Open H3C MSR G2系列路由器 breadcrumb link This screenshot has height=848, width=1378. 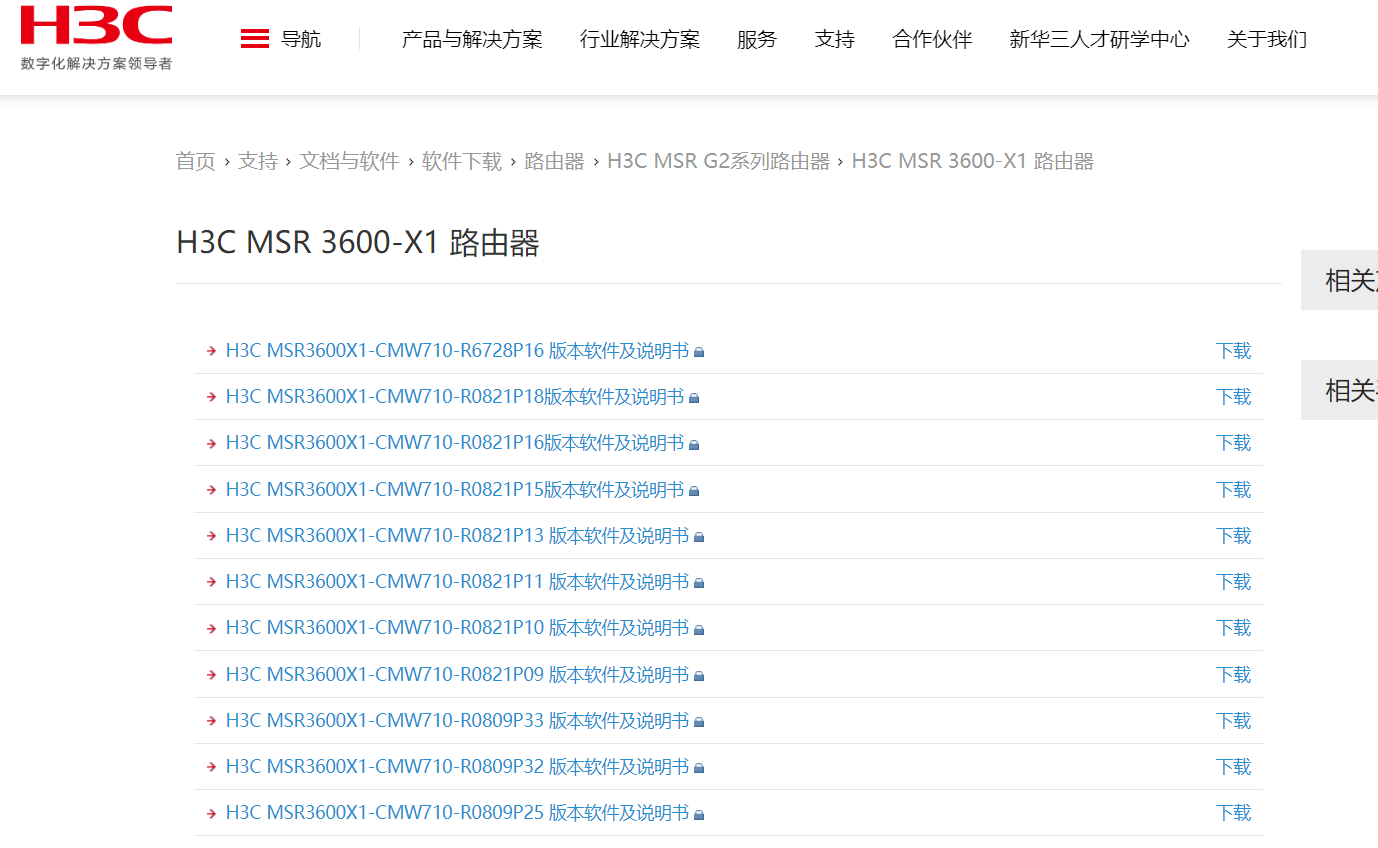(719, 161)
